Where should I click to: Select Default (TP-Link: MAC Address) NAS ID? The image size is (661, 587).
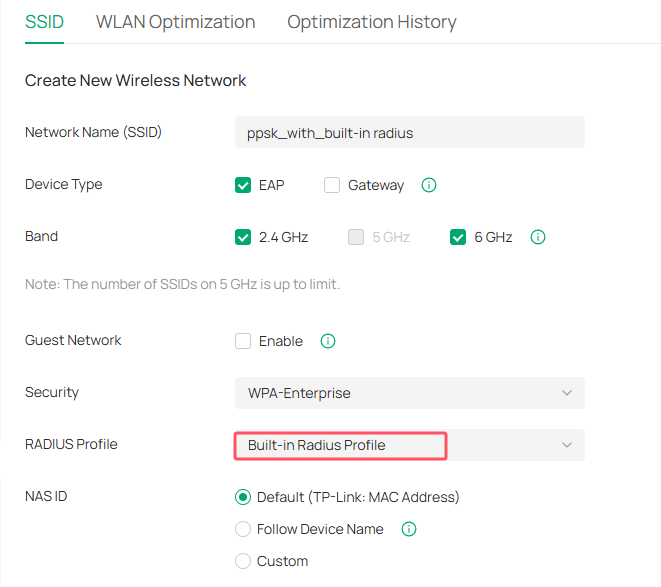(243, 497)
